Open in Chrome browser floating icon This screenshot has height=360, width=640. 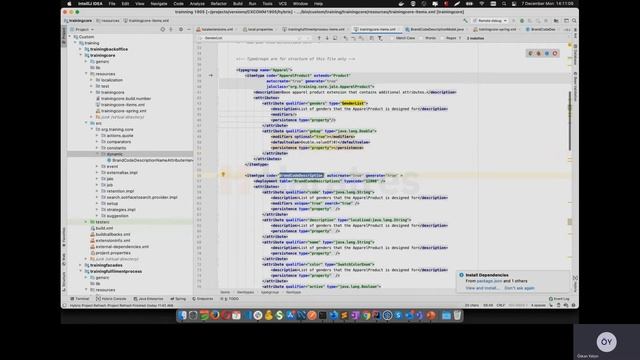[x=531, y=53]
